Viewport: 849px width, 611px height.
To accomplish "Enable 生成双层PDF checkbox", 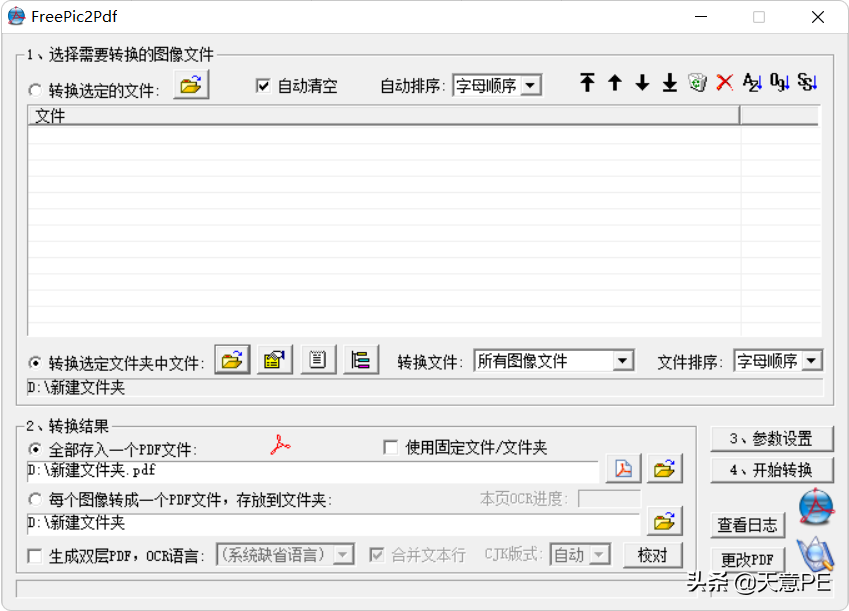I will [35, 556].
